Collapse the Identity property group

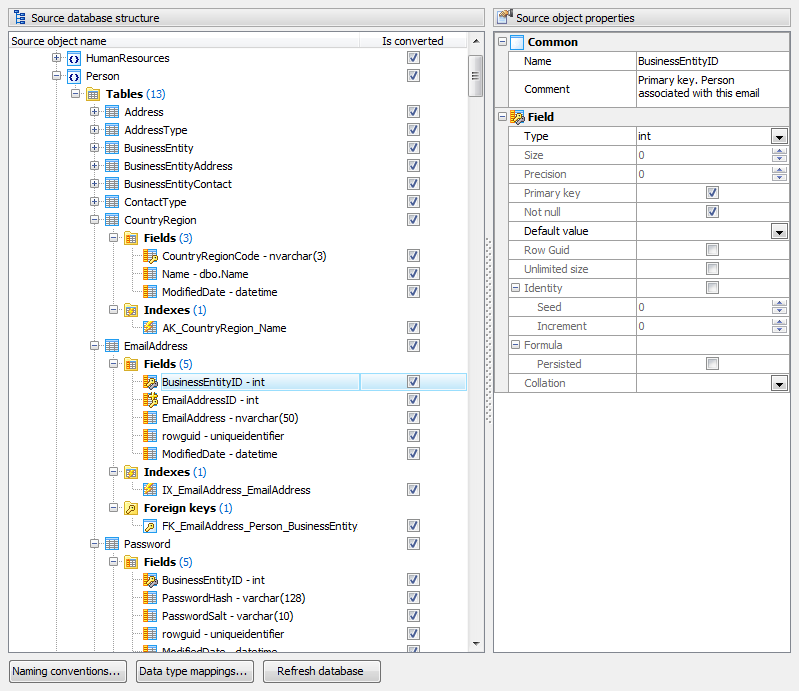click(x=515, y=288)
